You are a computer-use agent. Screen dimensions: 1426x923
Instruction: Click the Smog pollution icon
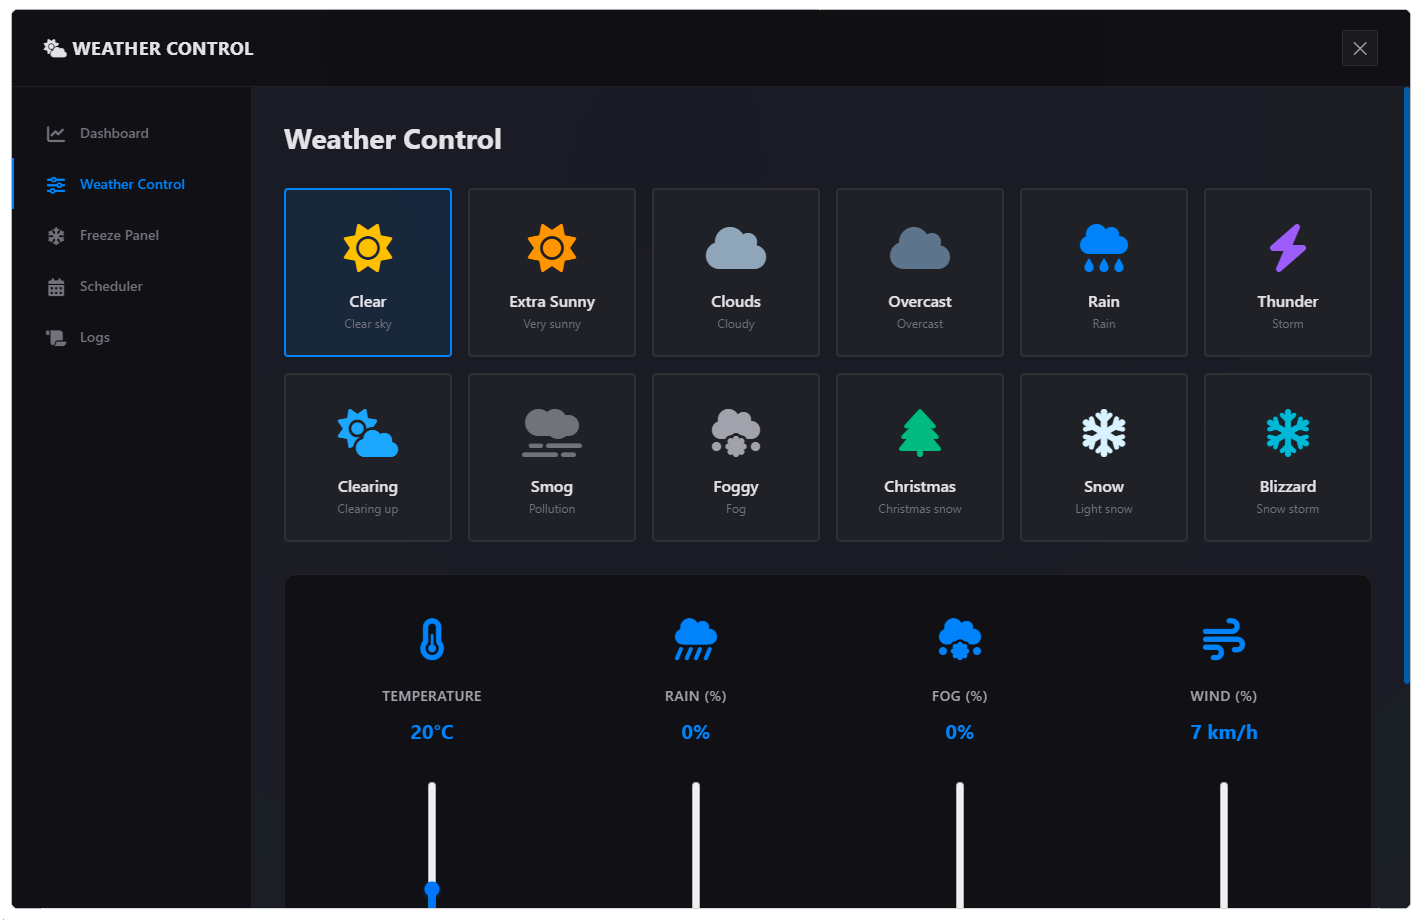[x=551, y=433]
